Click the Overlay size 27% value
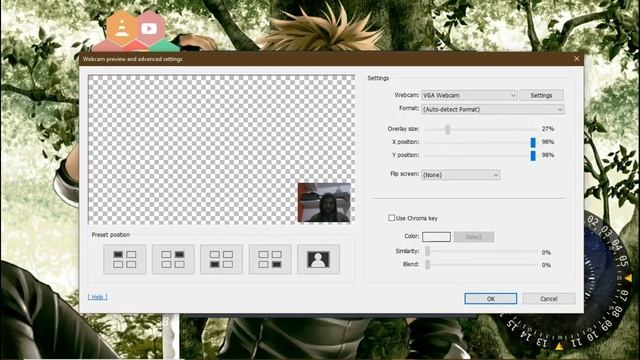This screenshot has height=360, width=640. [547, 129]
